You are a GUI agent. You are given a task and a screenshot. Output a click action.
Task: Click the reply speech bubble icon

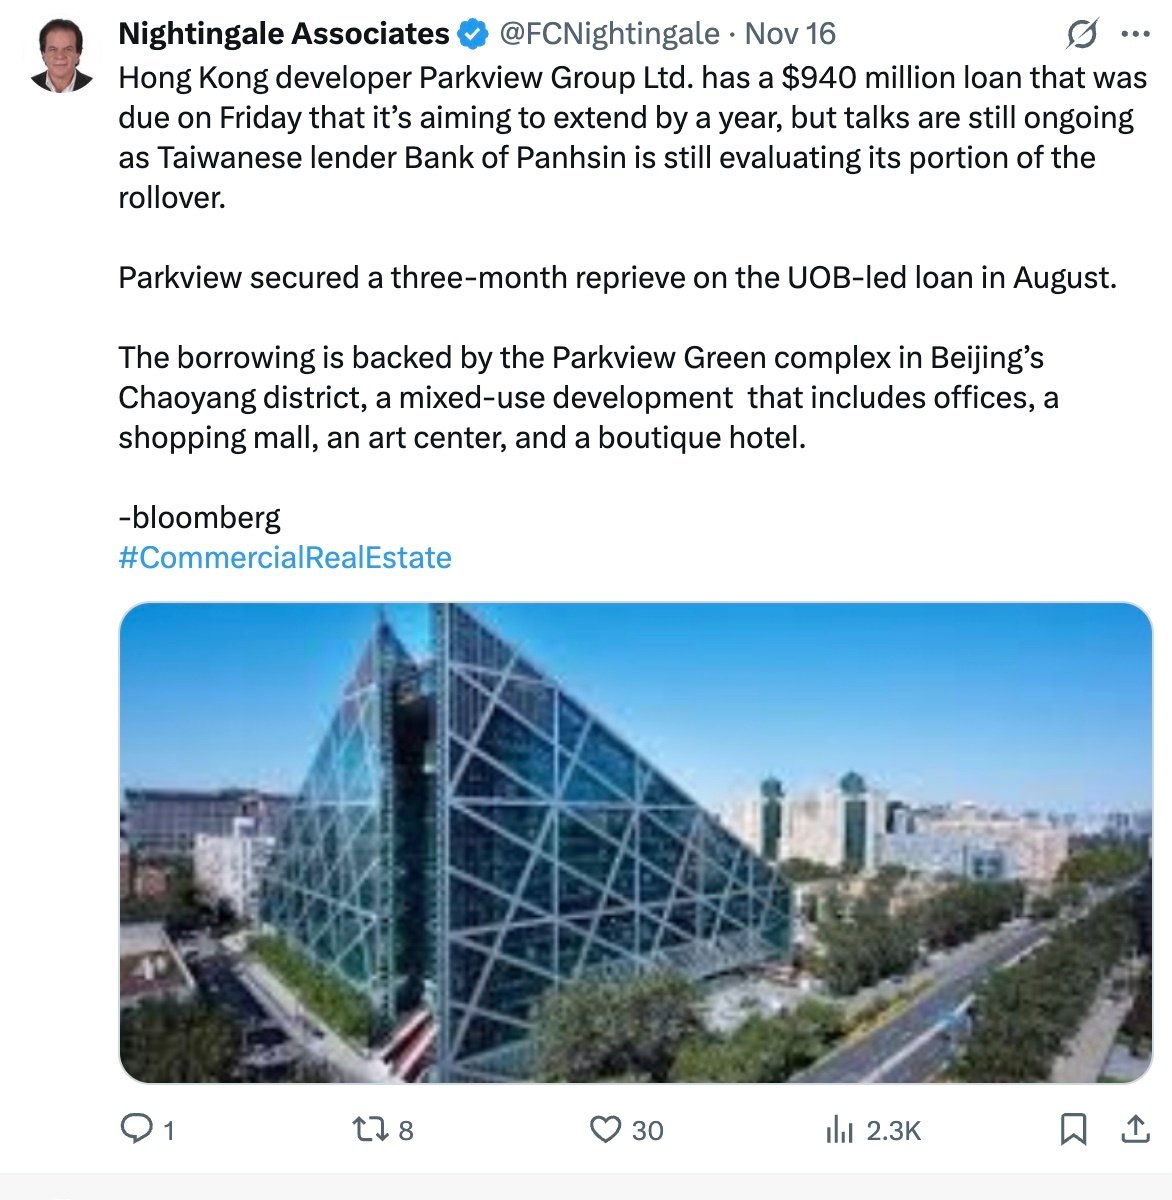[x=135, y=1129]
